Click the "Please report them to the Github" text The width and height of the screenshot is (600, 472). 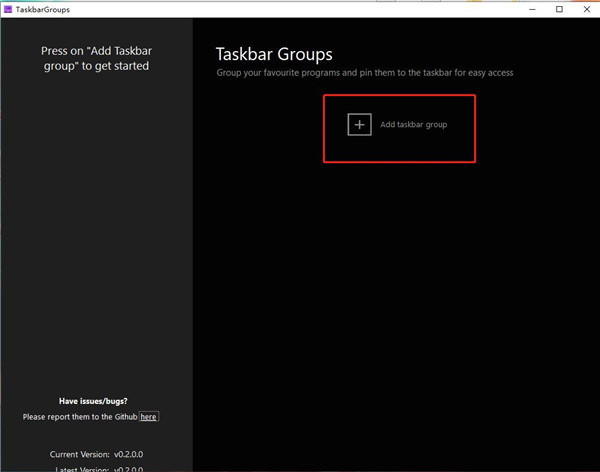click(80, 416)
